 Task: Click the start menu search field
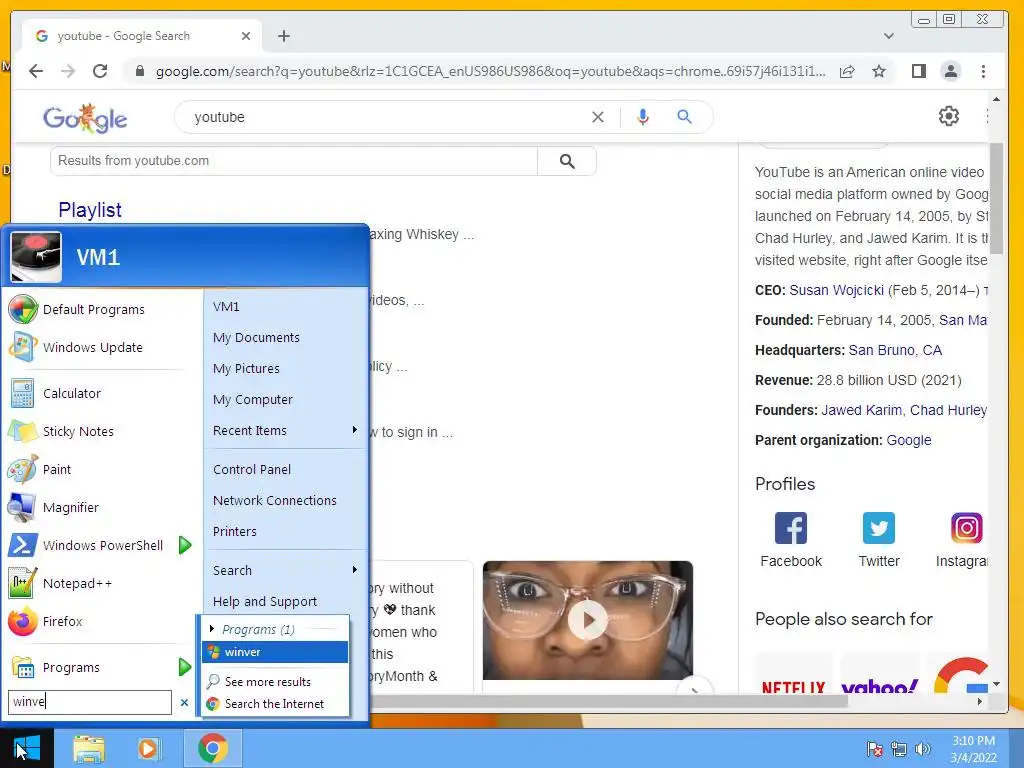pos(90,702)
